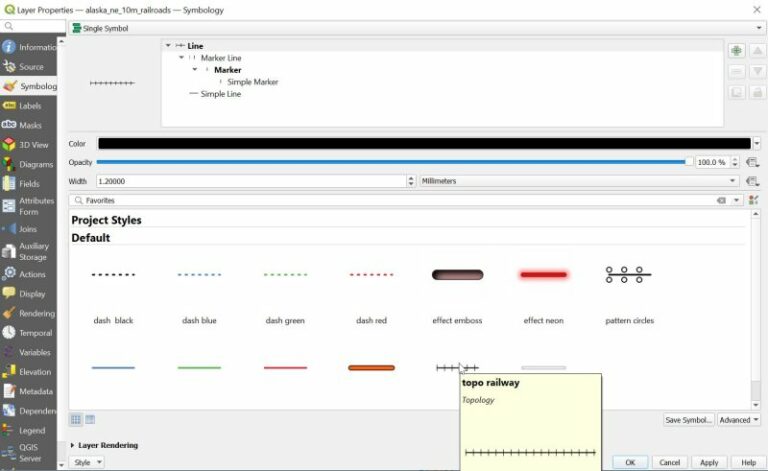Open the Millimeters unit dropdown

(x=579, y=181)
